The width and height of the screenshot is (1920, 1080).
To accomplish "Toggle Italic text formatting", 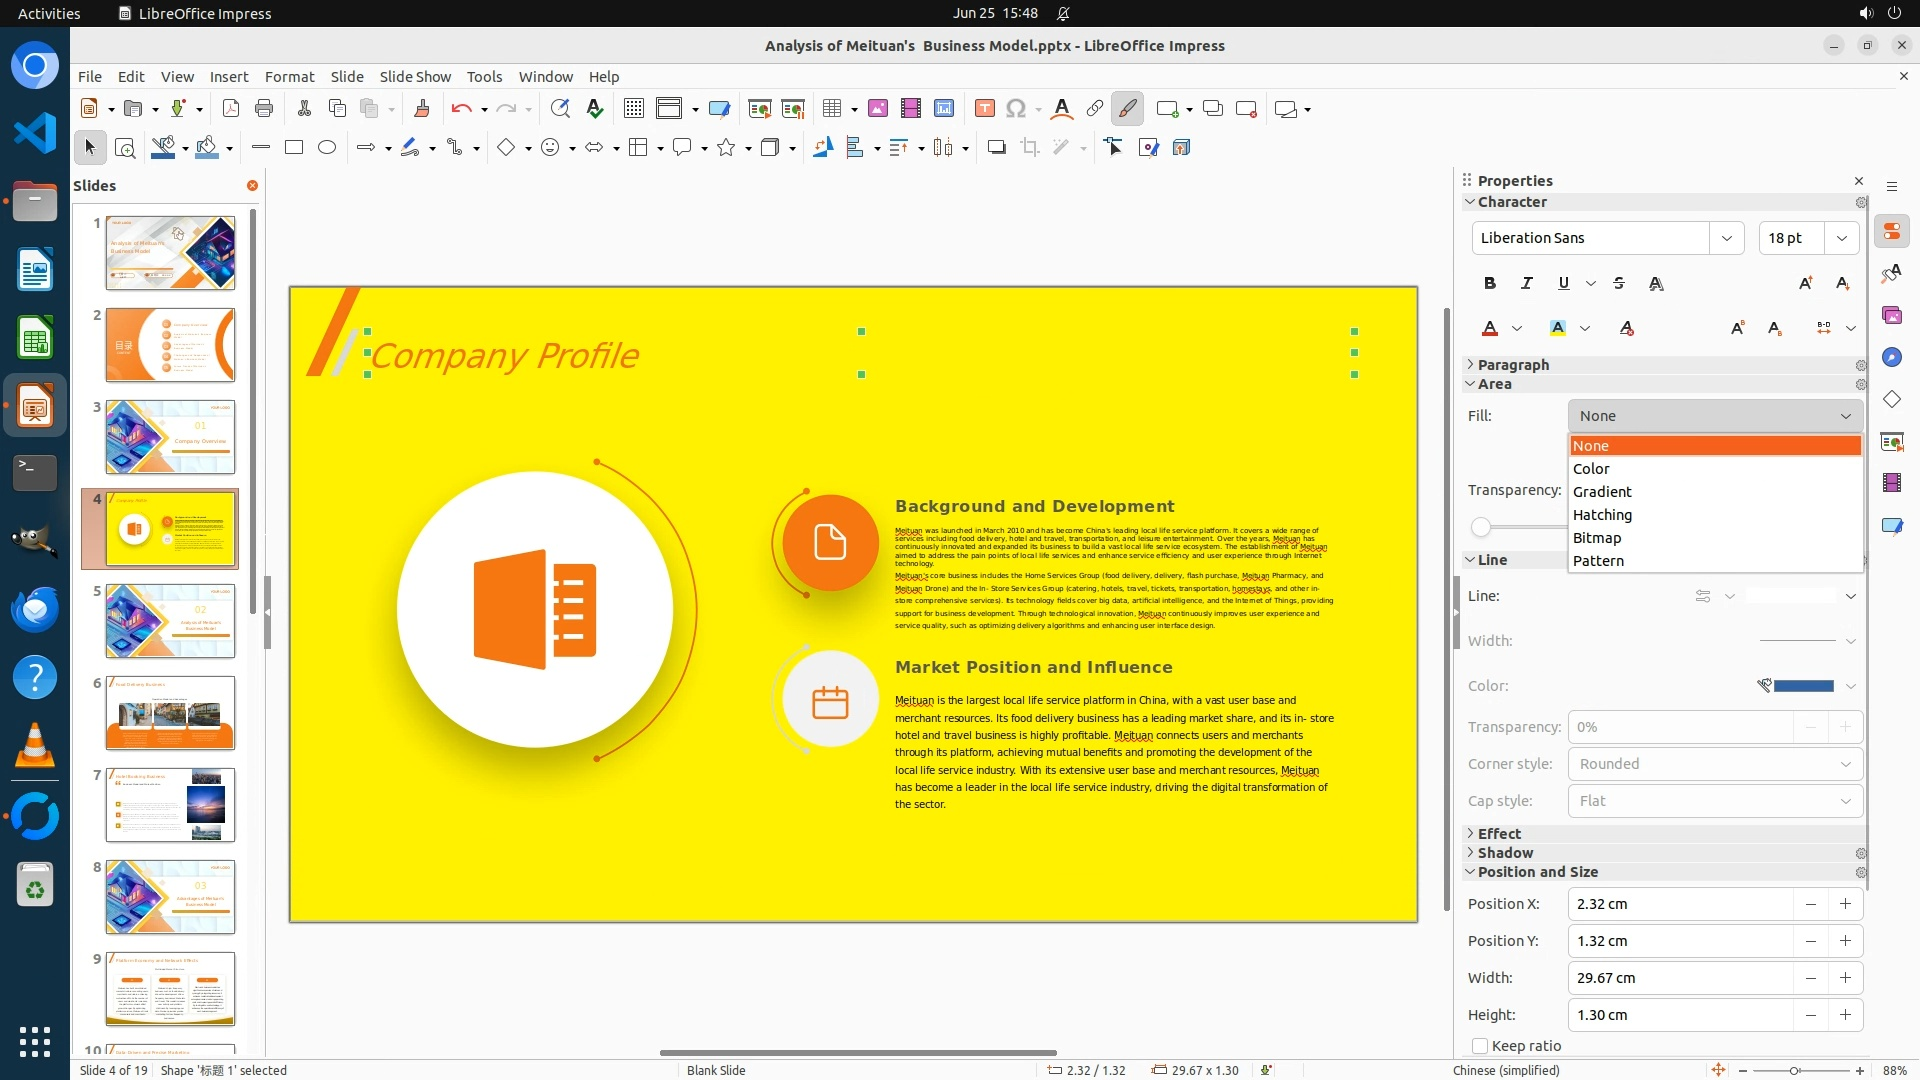I will pos(1526,284).
